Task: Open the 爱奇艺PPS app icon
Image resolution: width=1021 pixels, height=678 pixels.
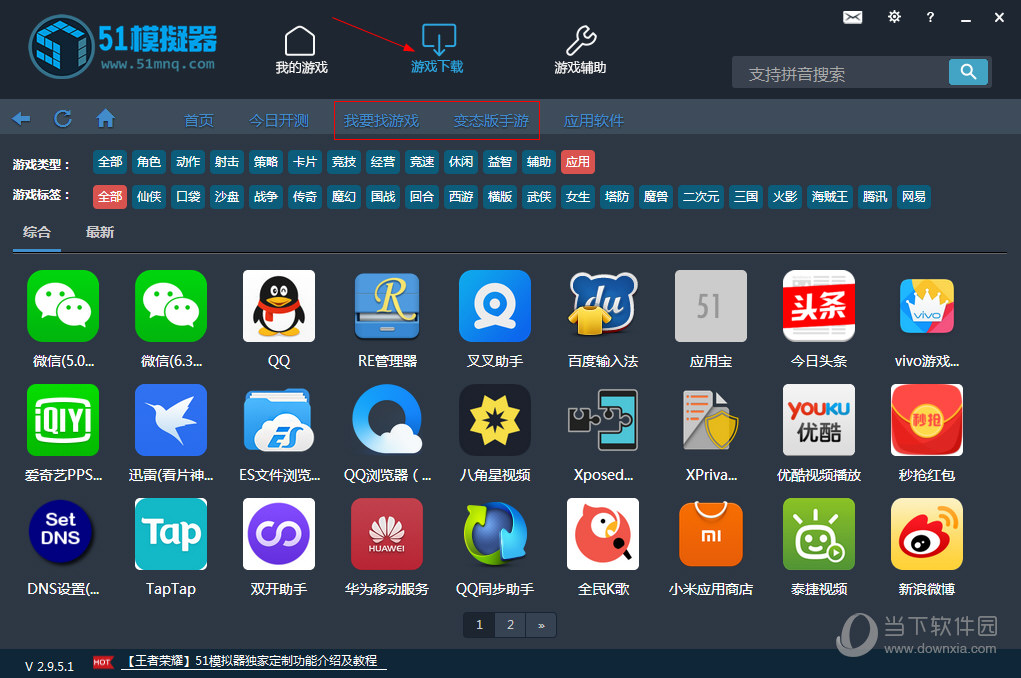Action: click(62, 420)
